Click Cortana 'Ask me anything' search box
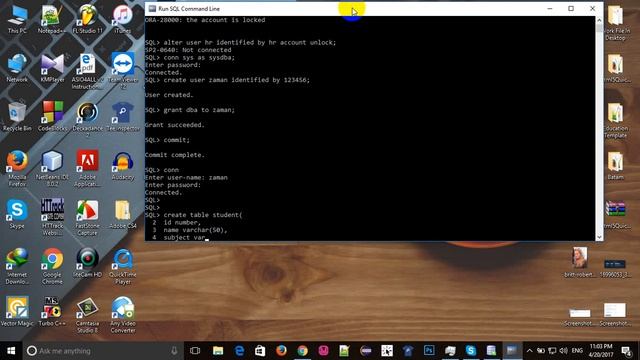 pos(102,351)
